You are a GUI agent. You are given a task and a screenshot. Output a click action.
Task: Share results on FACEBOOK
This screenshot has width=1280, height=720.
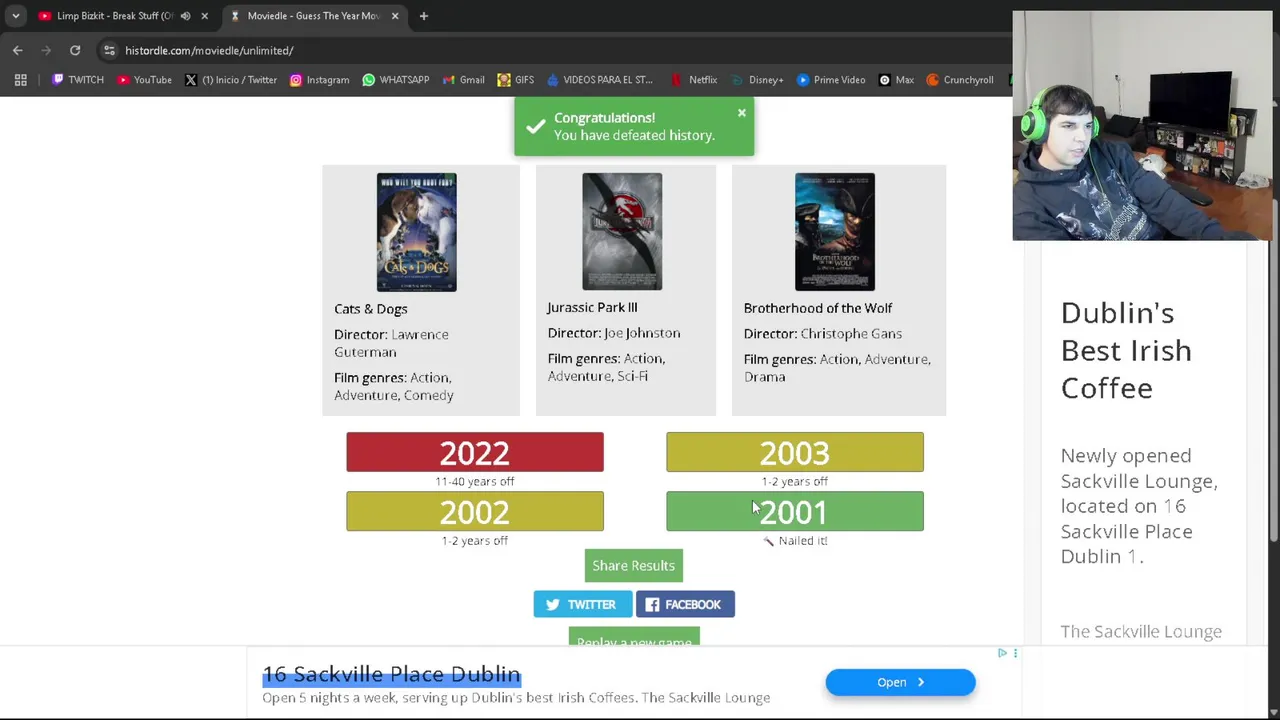pyautogui.click(x=685, y=604)
